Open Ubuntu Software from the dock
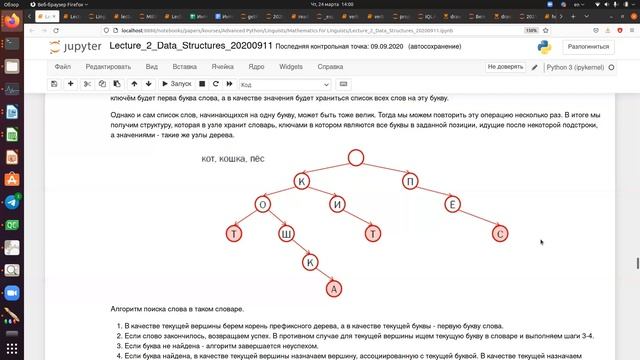640x360 pixels. click(12, 180)
